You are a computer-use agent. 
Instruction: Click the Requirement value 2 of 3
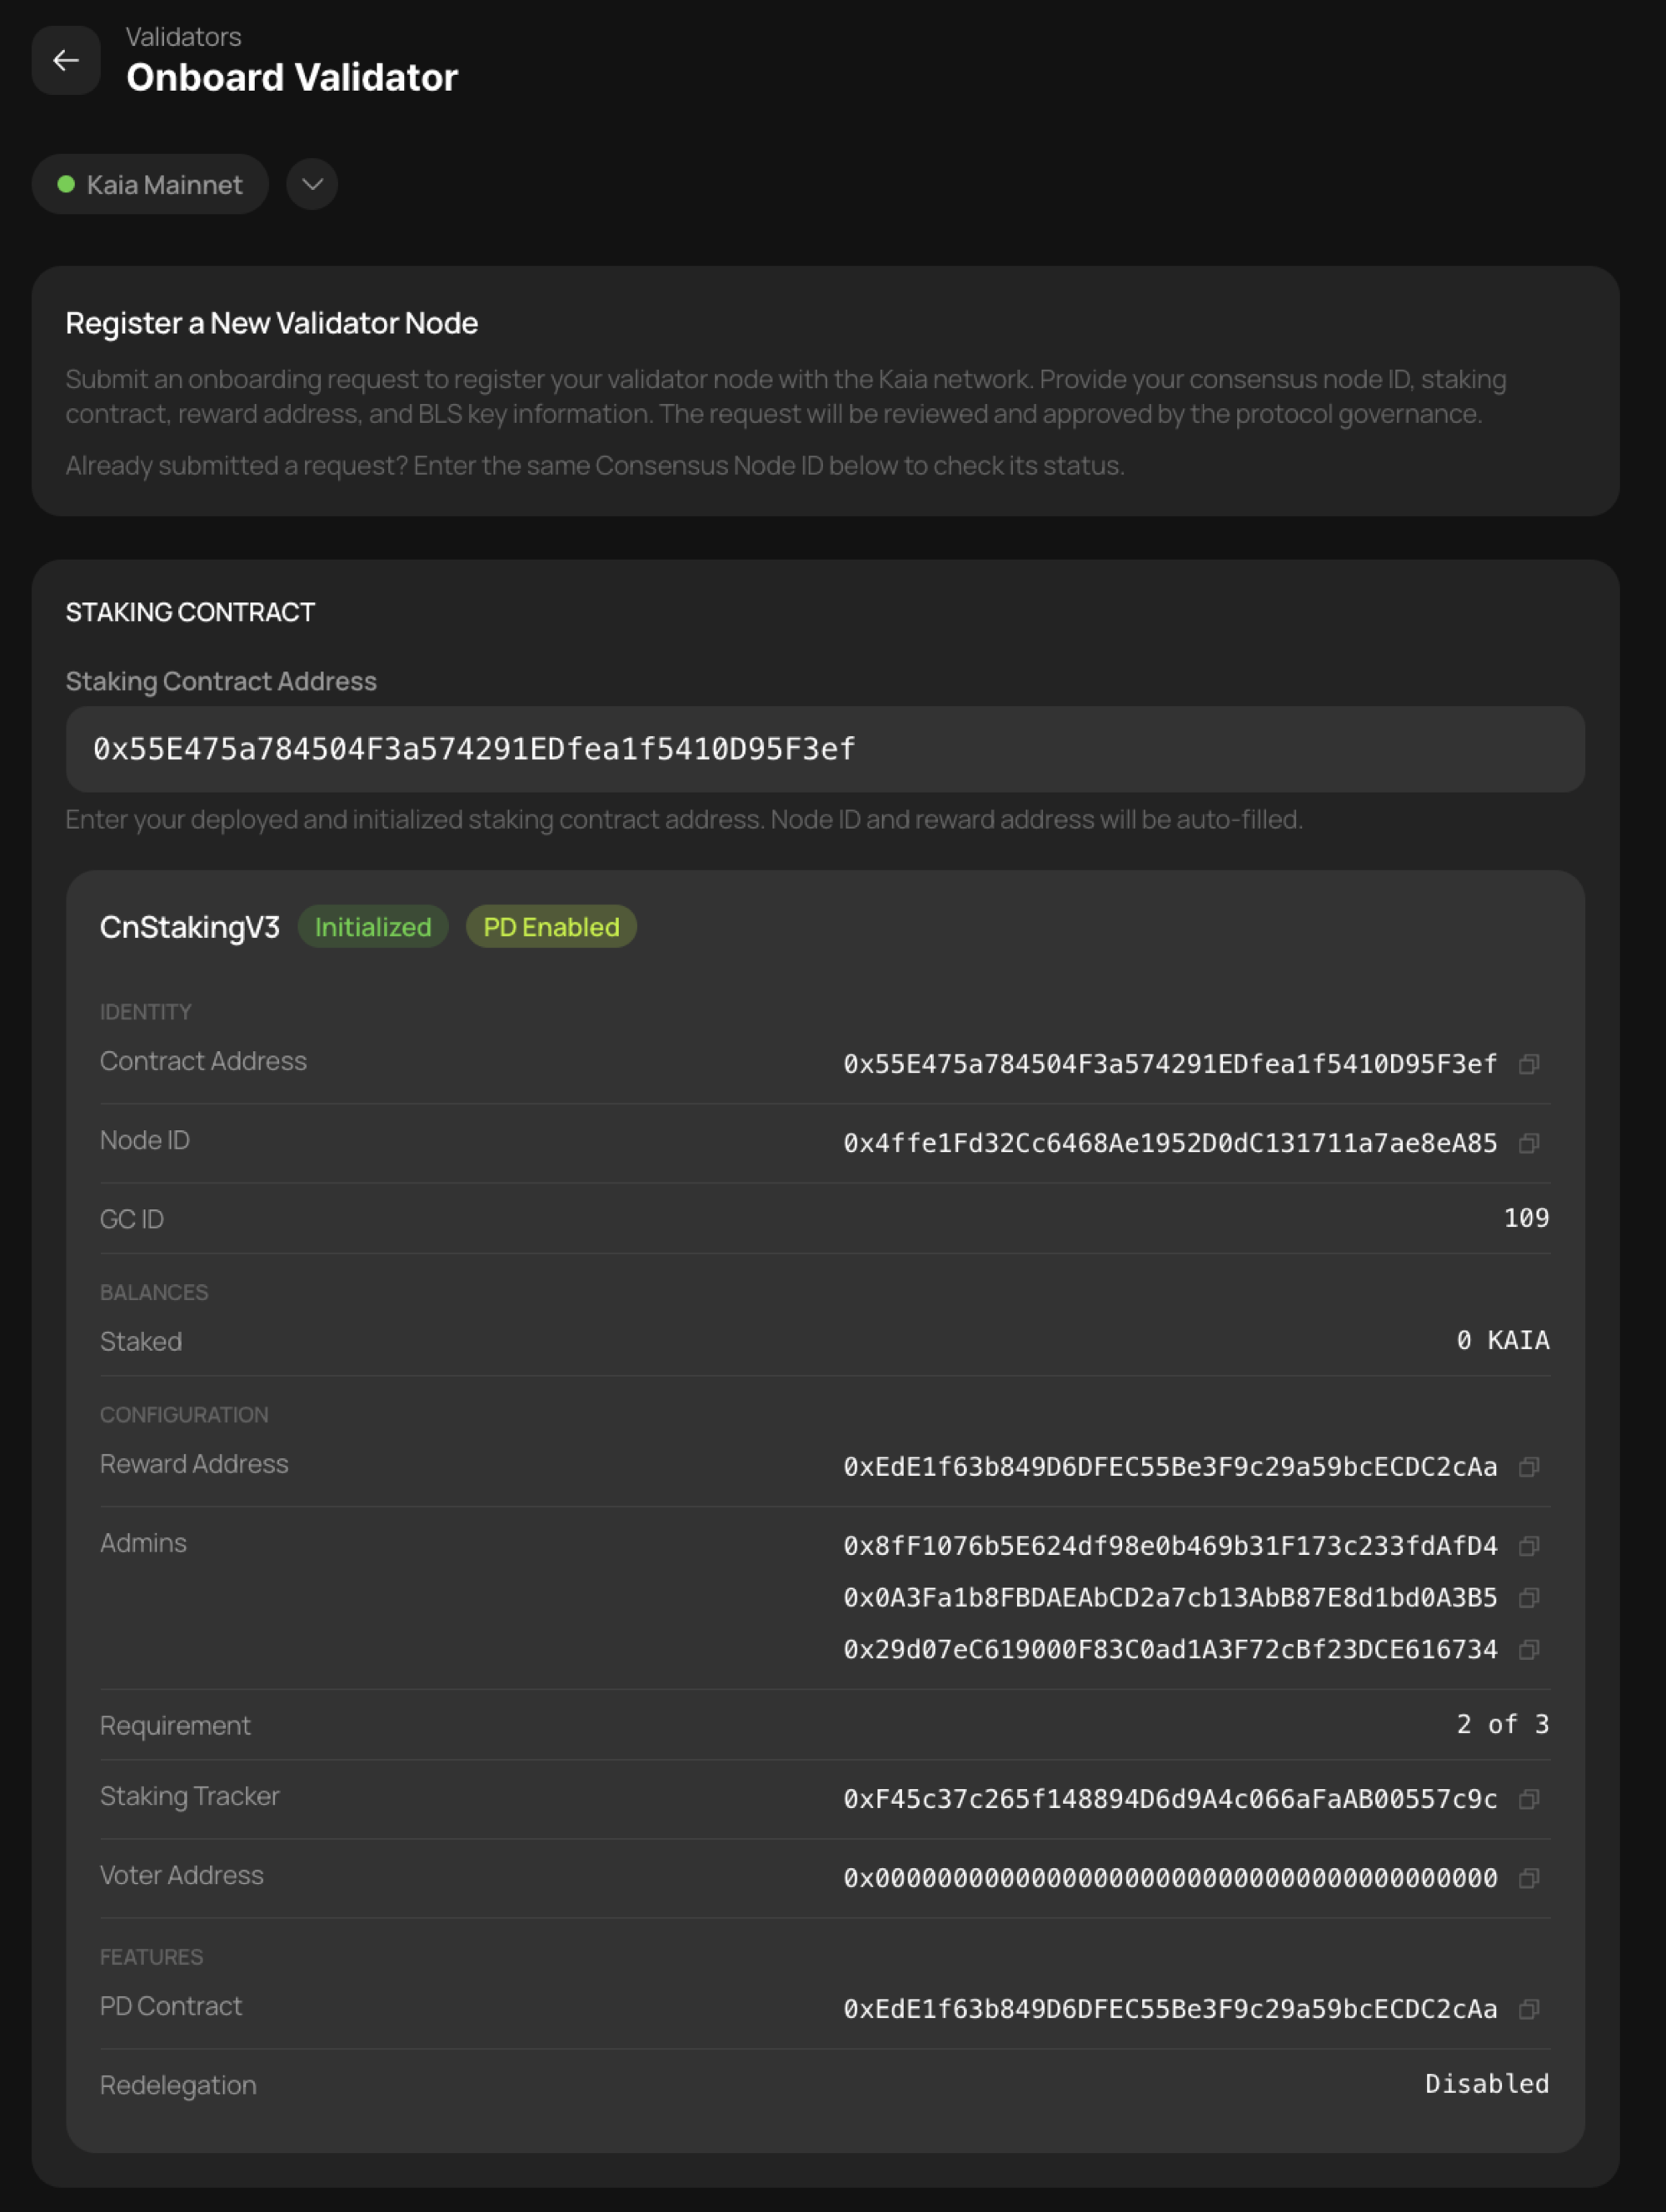click(x=1501, y=1724)
